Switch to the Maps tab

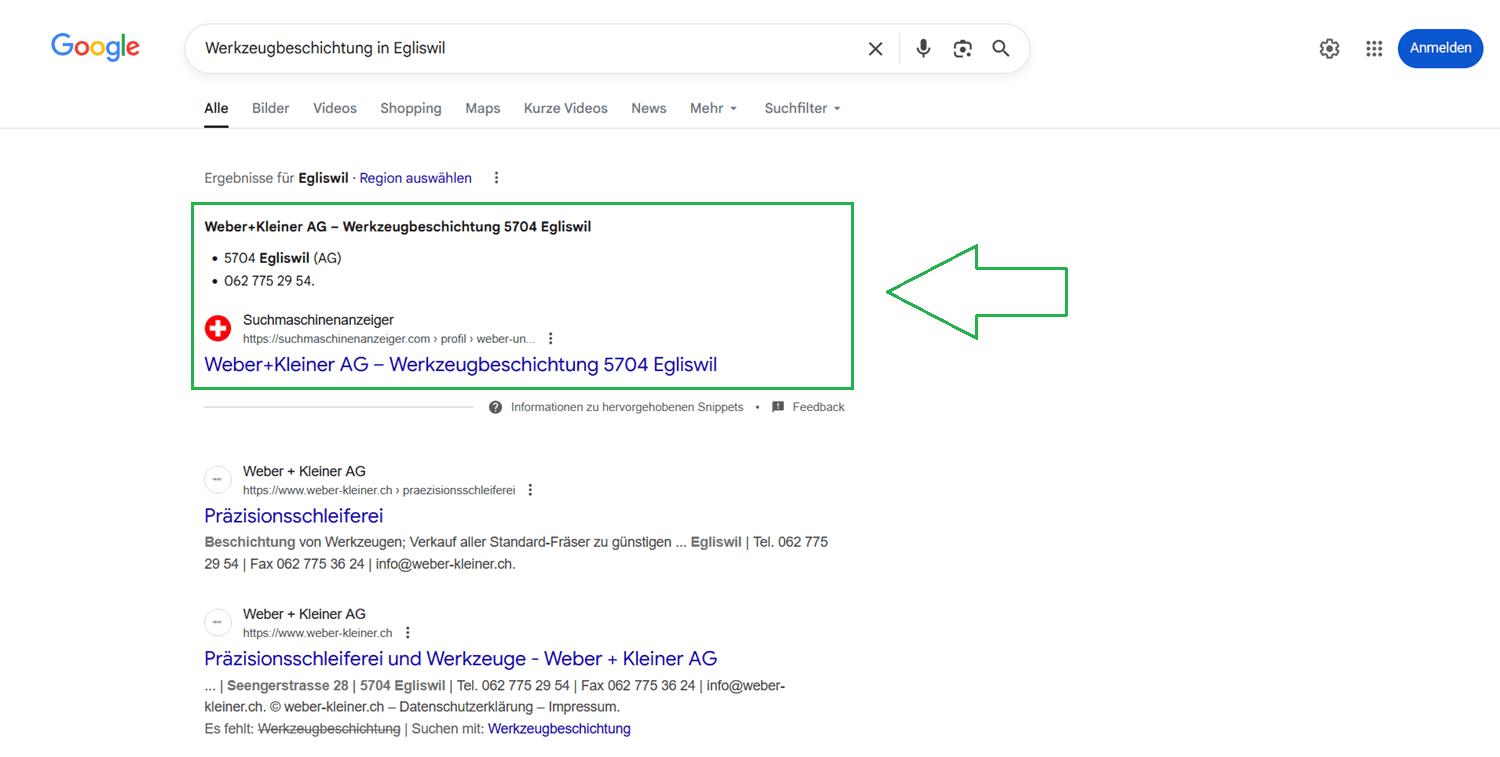point(482,108)
